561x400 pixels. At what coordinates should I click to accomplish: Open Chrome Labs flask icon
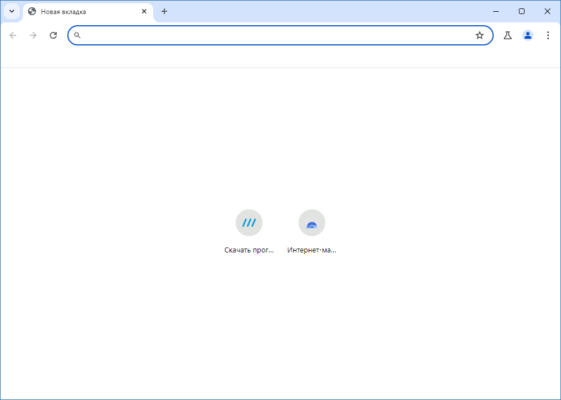pos(507,35)
